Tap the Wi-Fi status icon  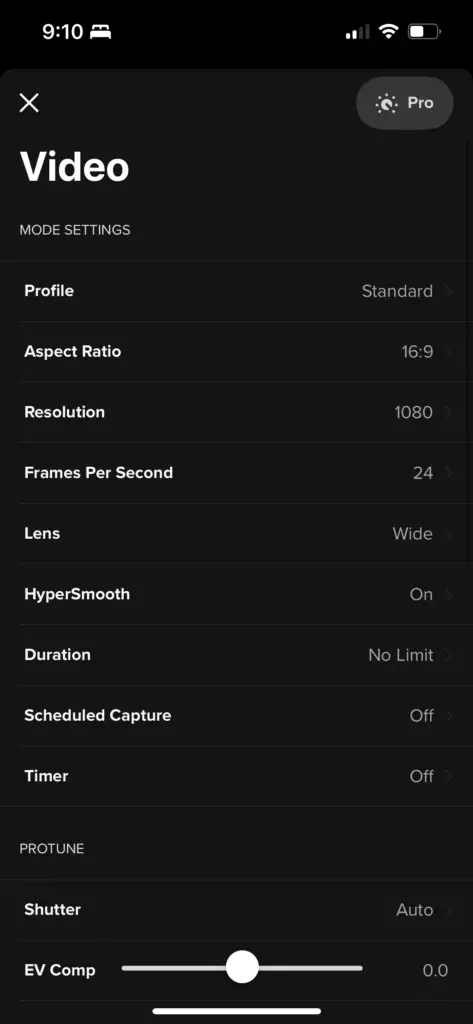[389, 31]
